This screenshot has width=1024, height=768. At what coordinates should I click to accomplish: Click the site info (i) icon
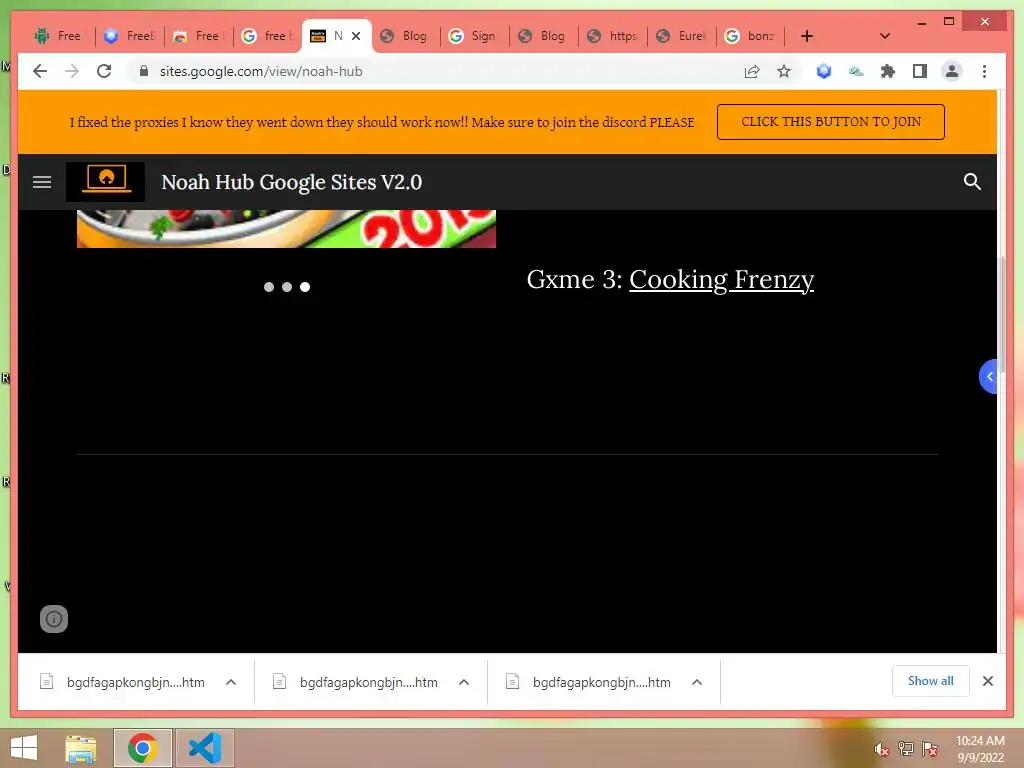coord(54,618)
